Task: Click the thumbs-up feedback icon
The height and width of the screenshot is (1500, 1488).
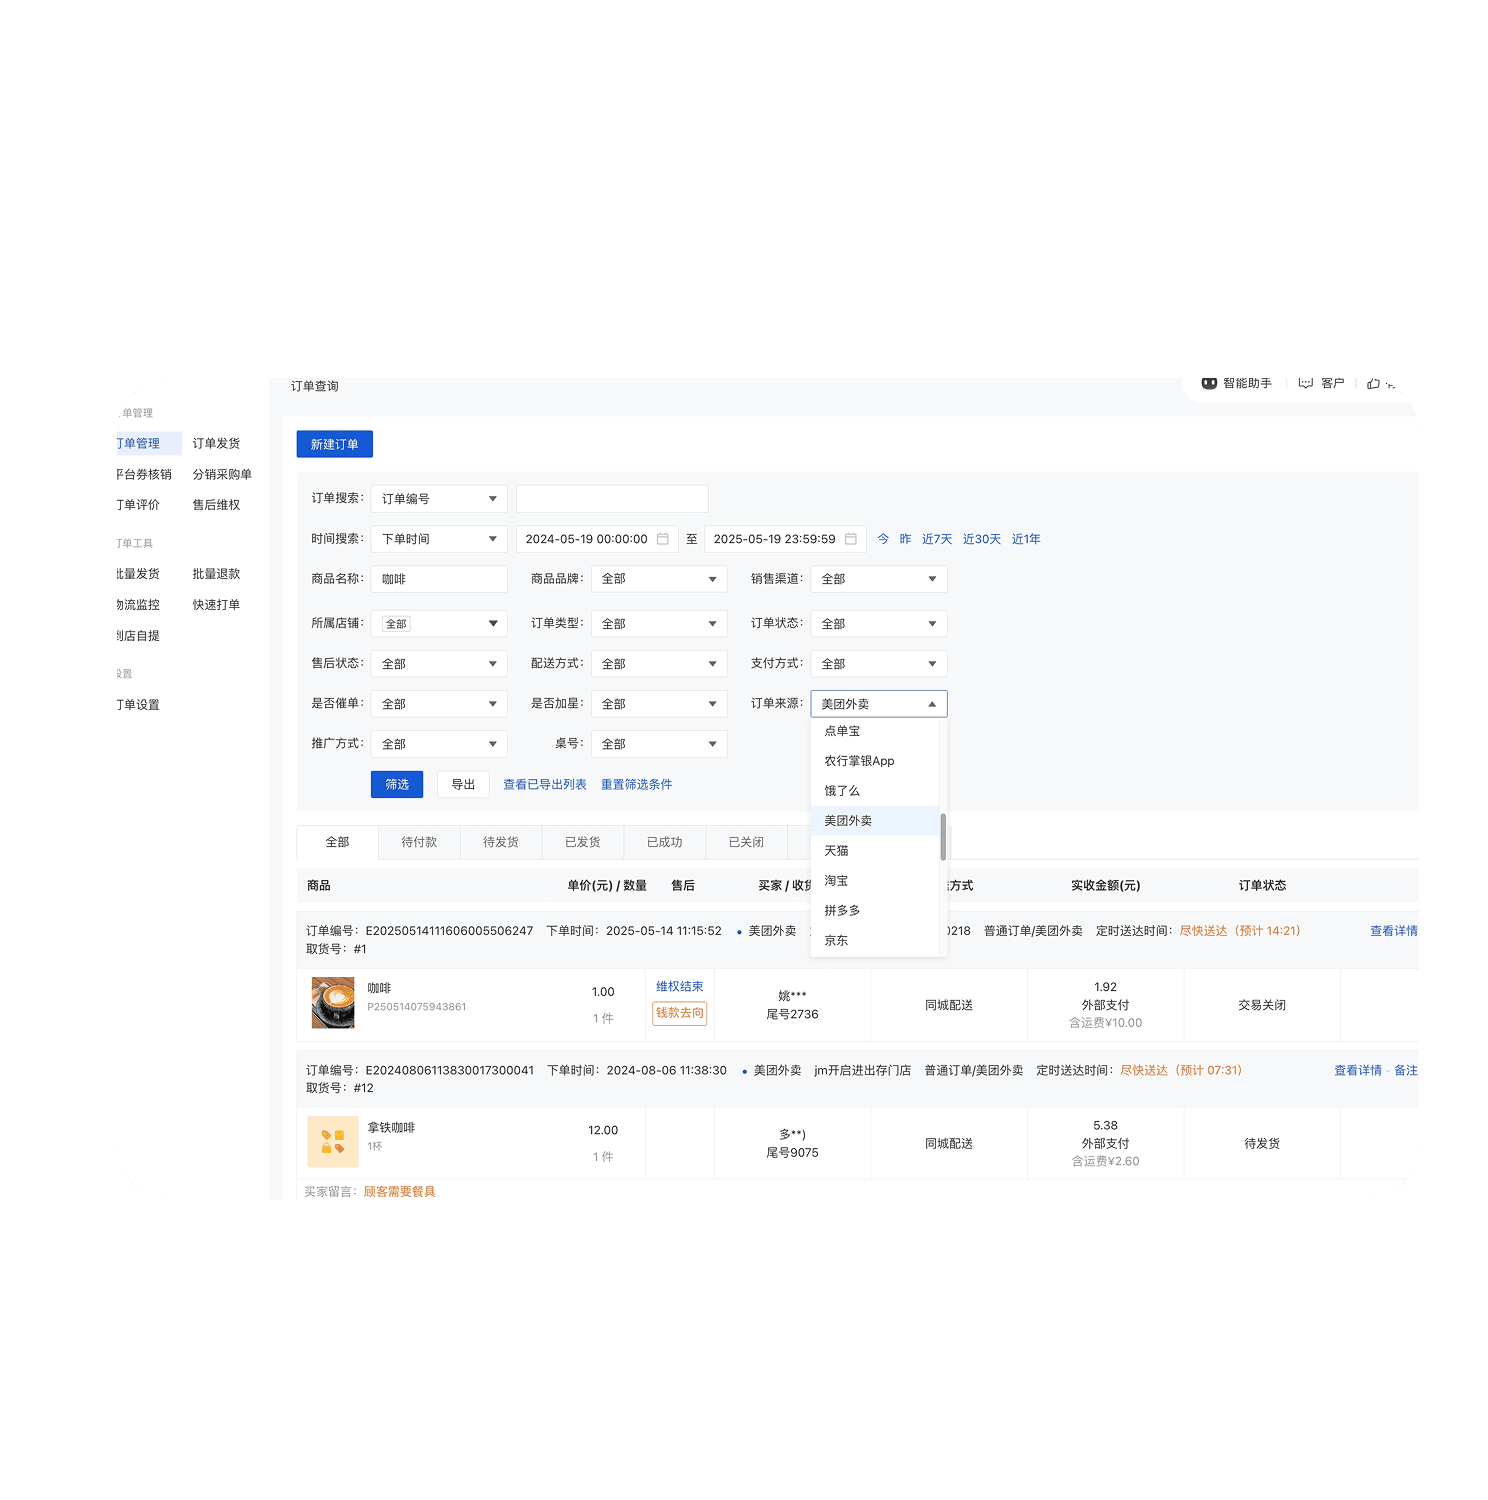Action: point(1374,384)
